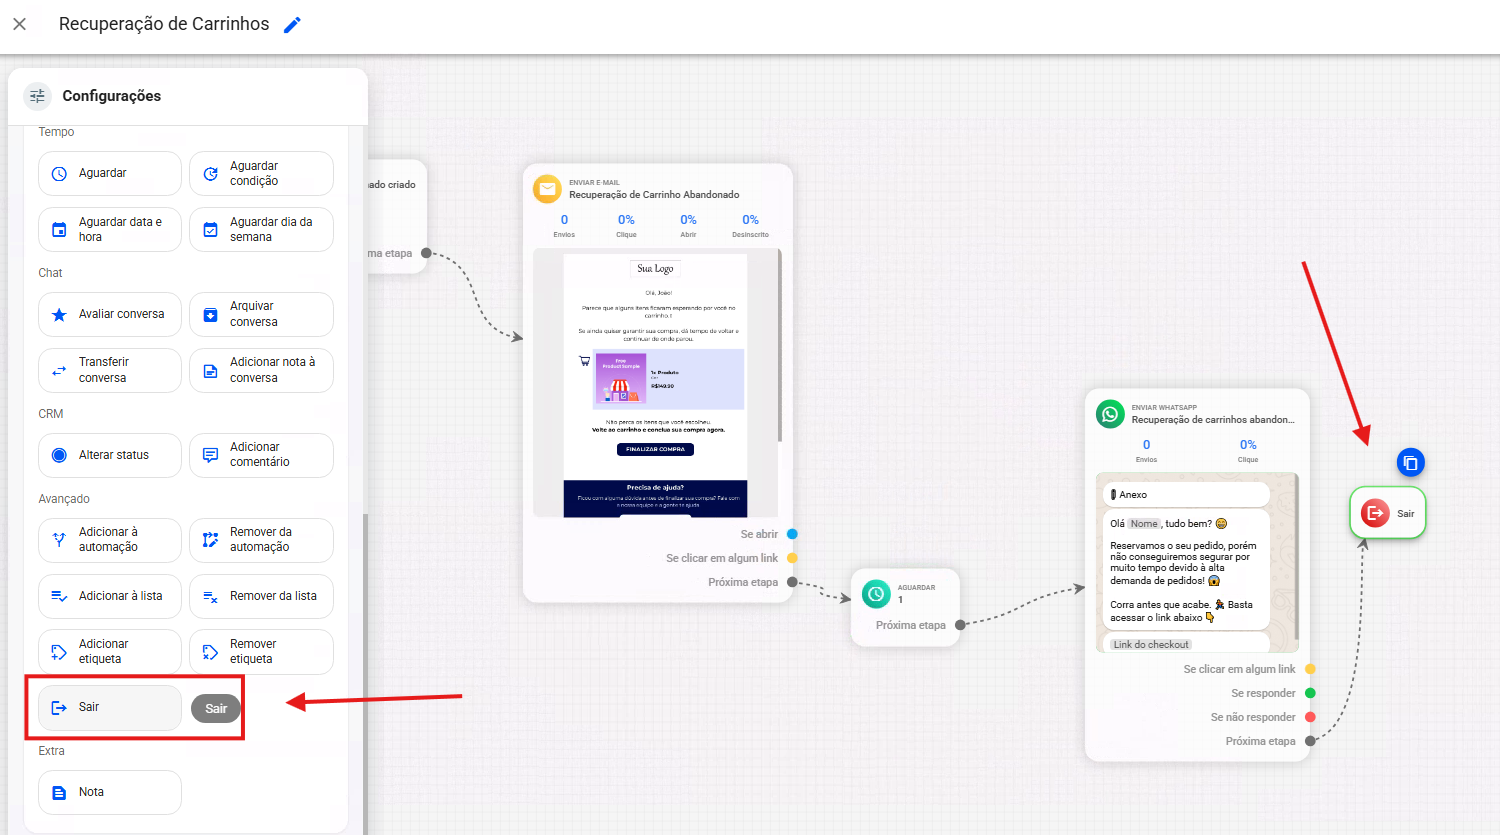
Task: Click the Recuperação de Carrinhos title
Action: pos(164,24)
